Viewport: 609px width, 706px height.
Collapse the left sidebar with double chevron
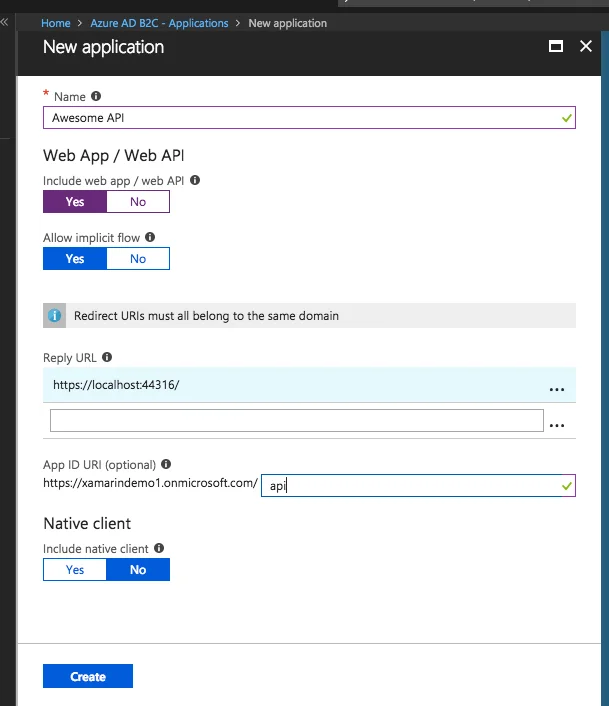click(5, 22)
